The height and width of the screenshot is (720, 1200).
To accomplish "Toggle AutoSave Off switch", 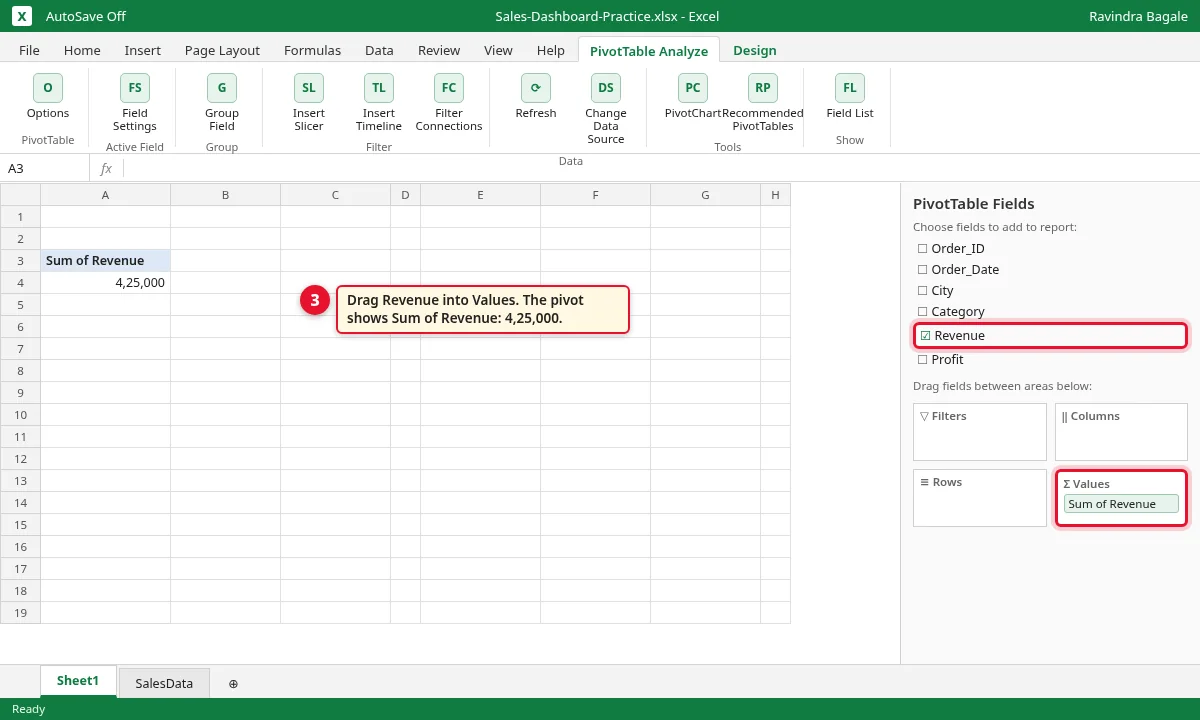I will (x=86, y=16).
